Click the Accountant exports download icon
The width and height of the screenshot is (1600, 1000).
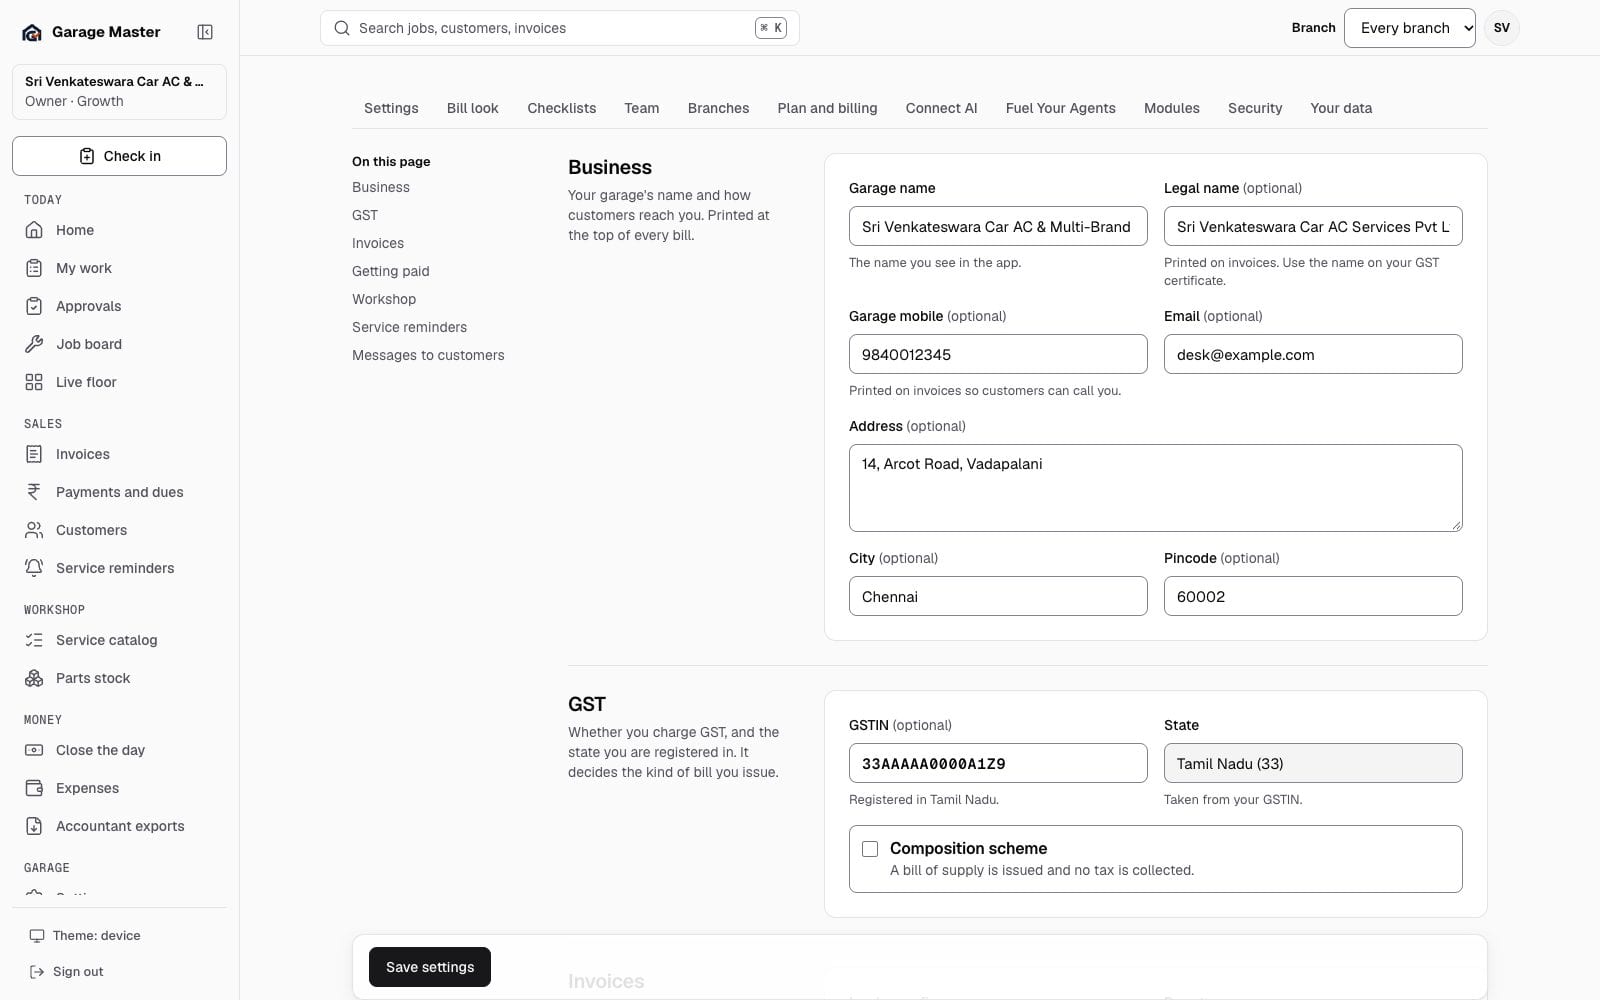coord(34,826)
